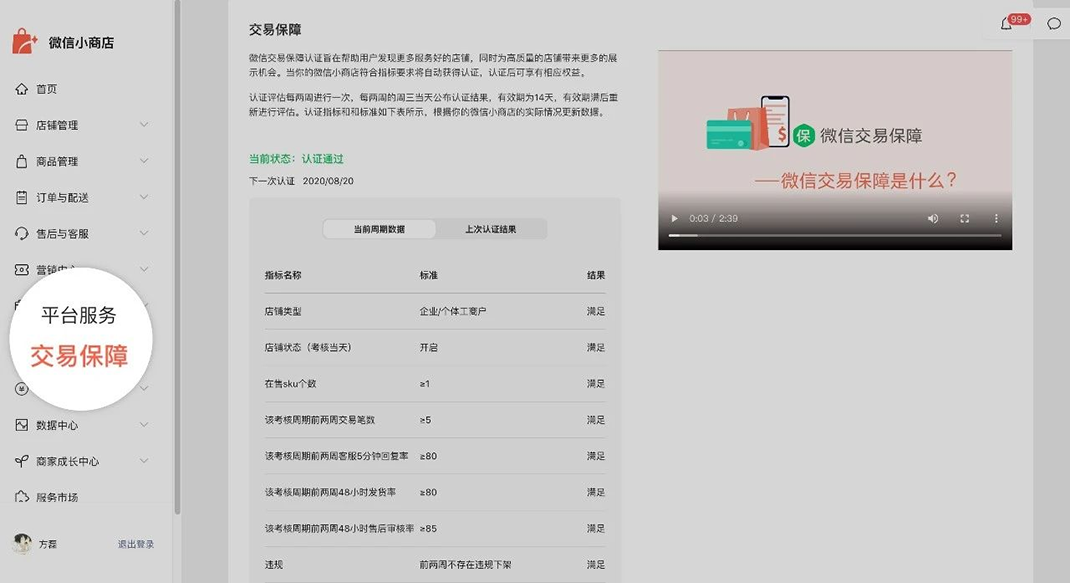Open video more options three-dot menu
This screenshot has width=1070, height=583.
click(x=996, y=218)
